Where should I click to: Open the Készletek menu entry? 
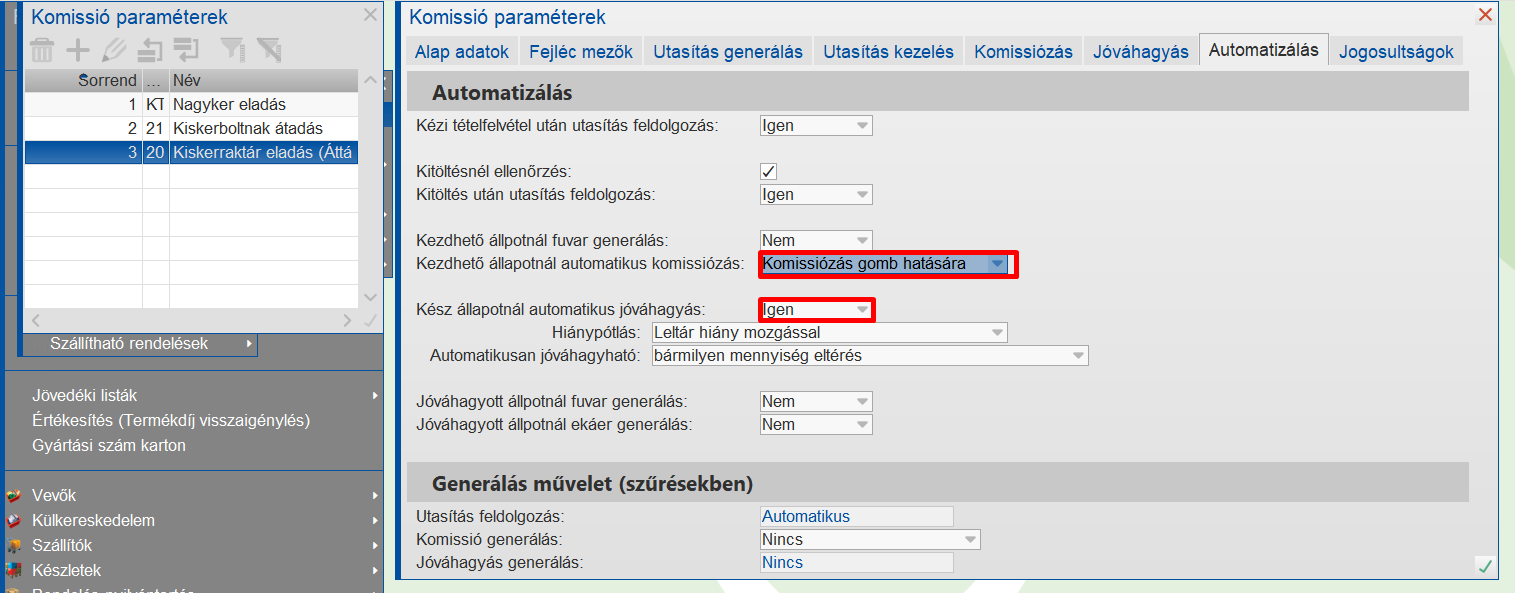(66, 571)
